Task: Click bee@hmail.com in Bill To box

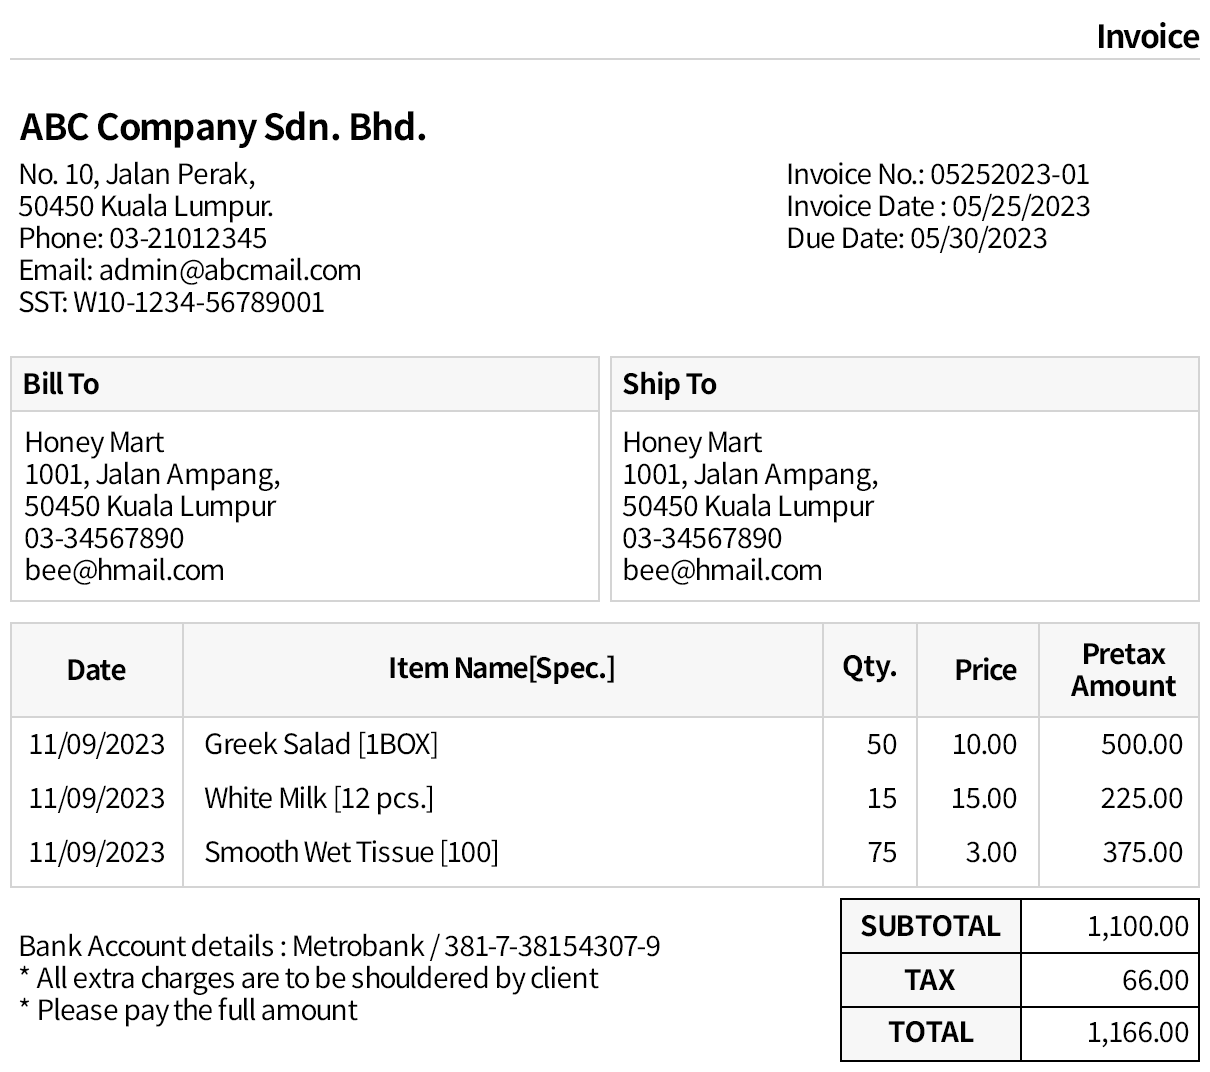Action: pyautogui.click(x=124, y=570)
